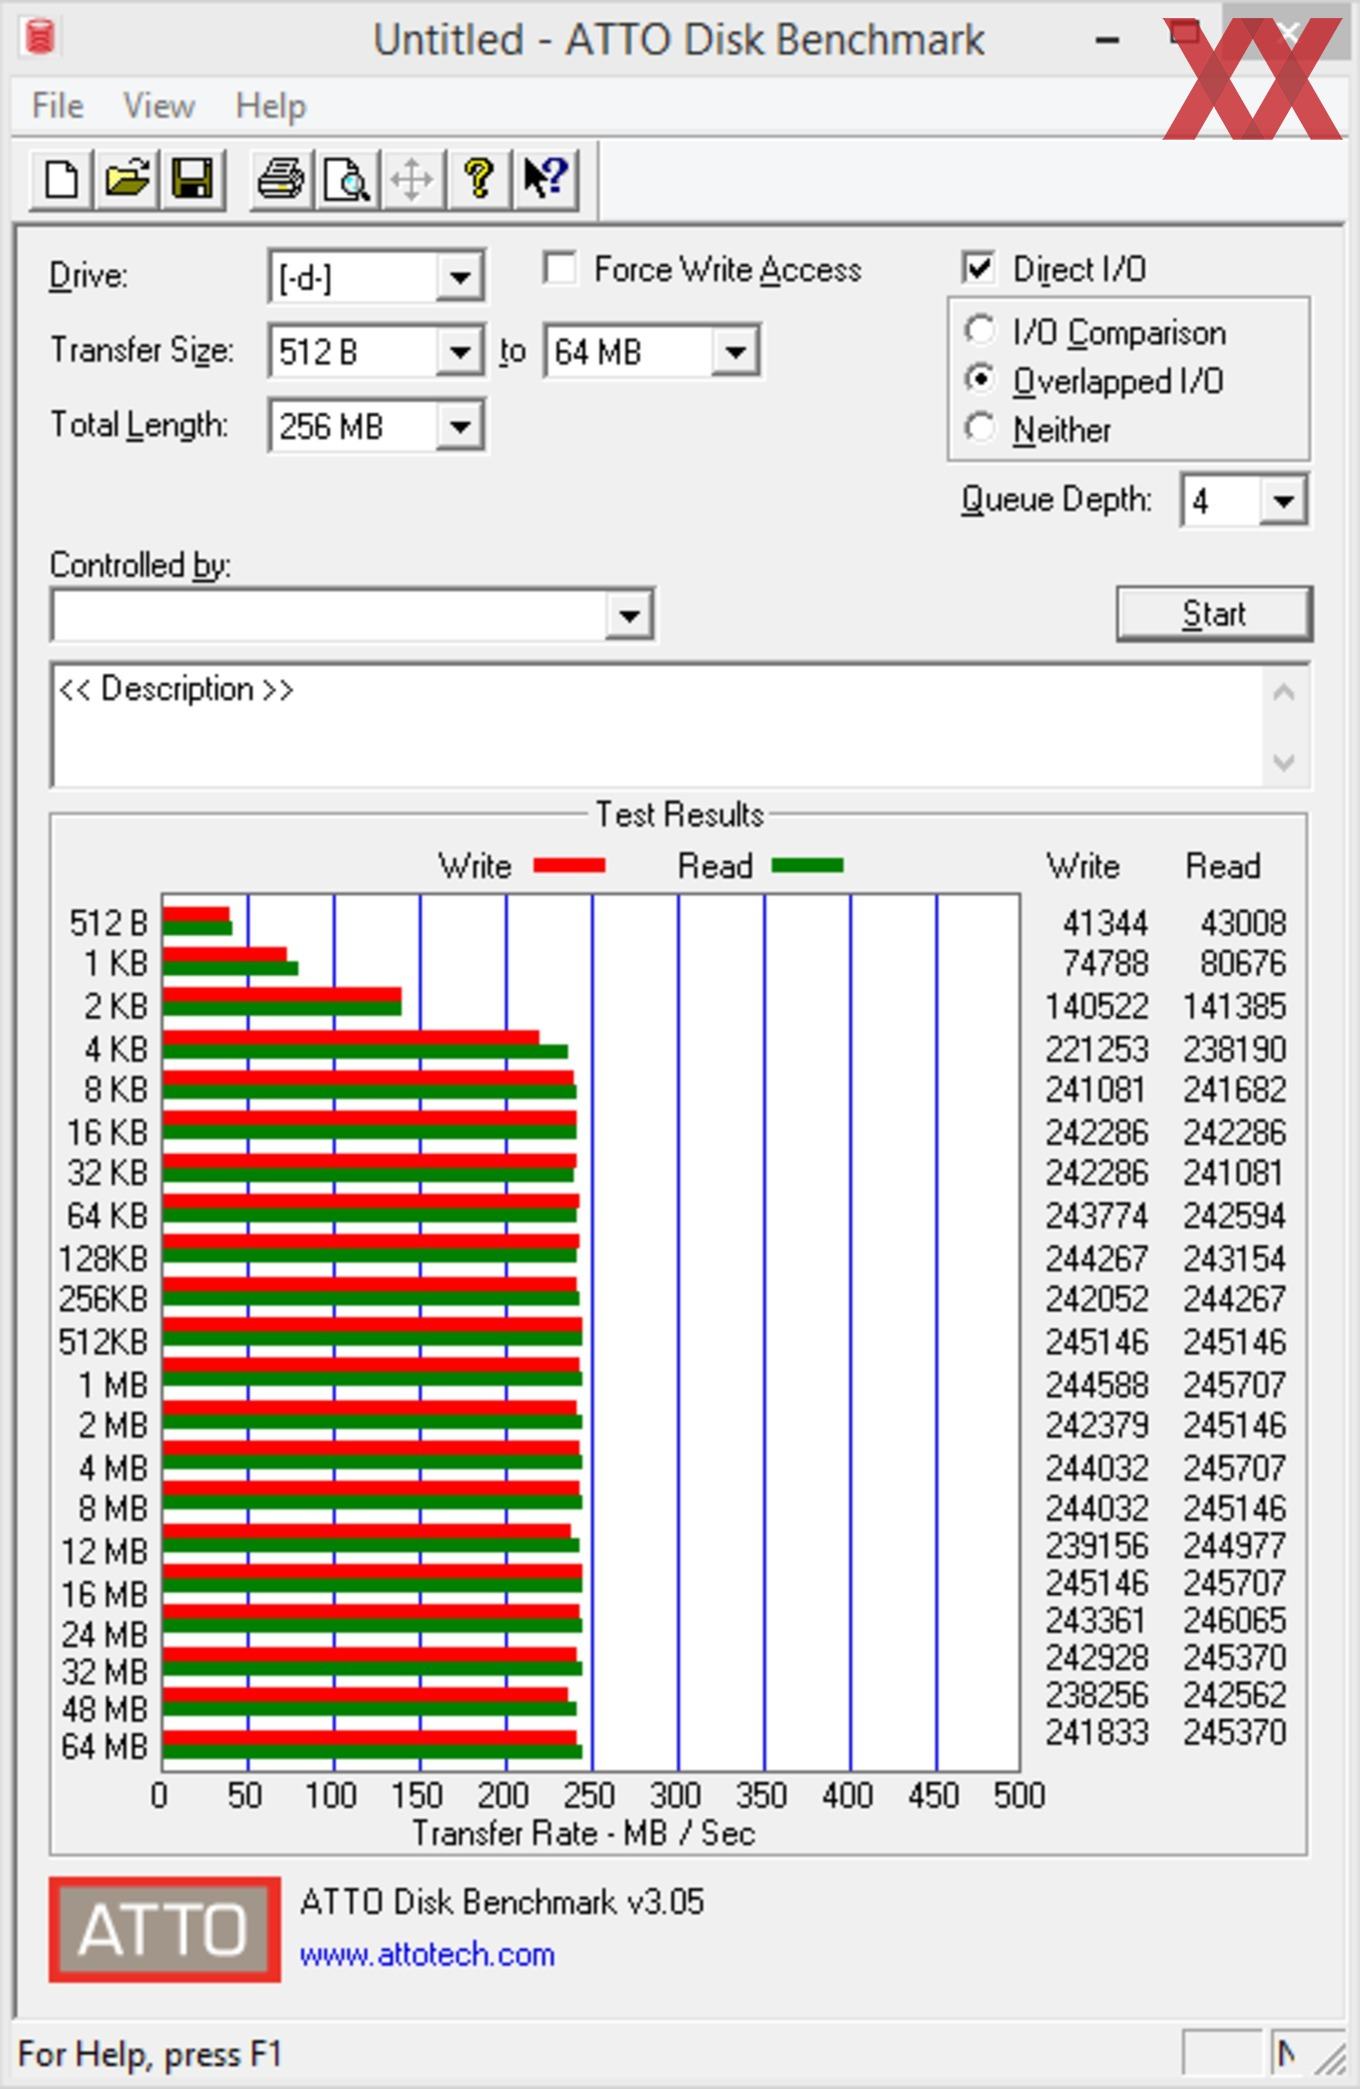This screenshot has height=2089, width=1360.
Task: Expand the Queue Depth dropdown
Action: point(1283,500)
